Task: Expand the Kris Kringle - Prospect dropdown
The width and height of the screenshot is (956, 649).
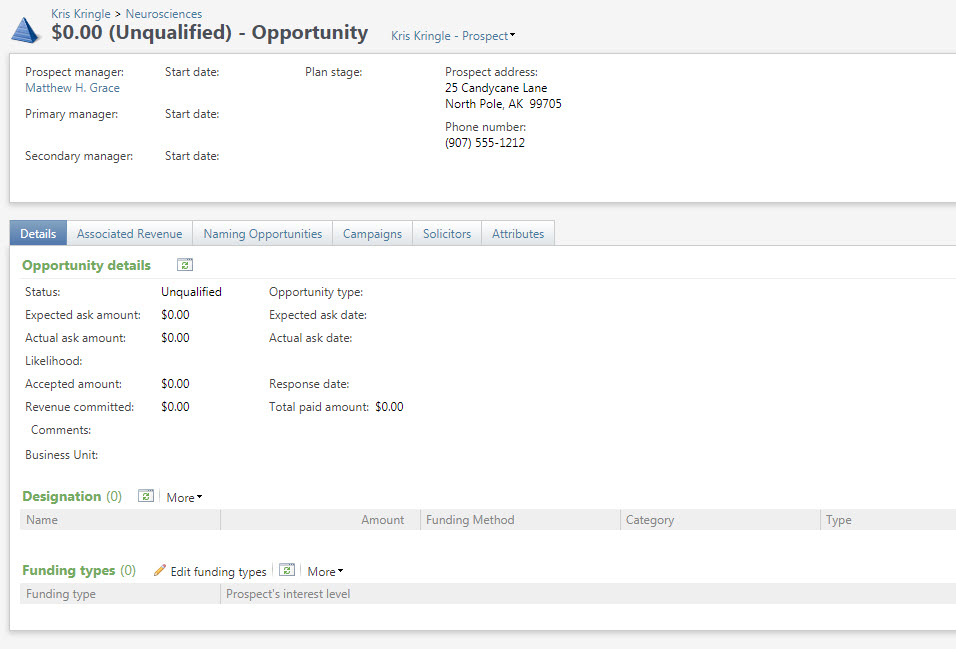Action: point(453,36)
